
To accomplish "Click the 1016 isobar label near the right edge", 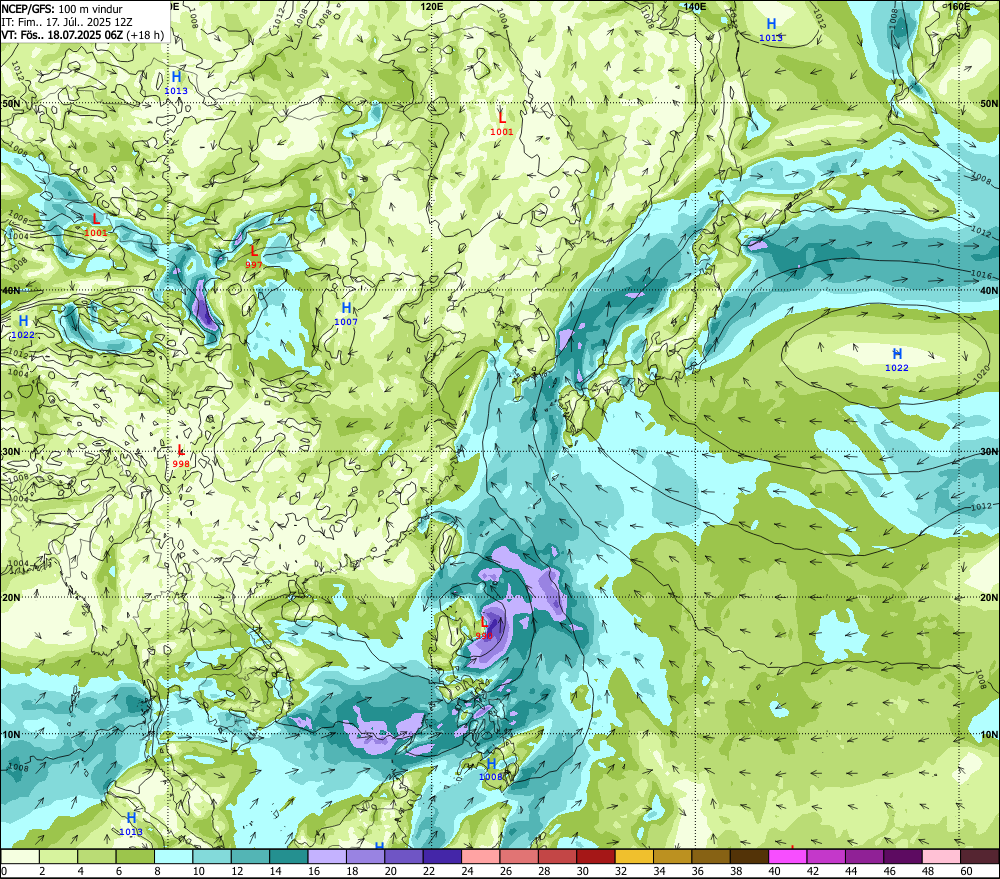I will point(982,274).
